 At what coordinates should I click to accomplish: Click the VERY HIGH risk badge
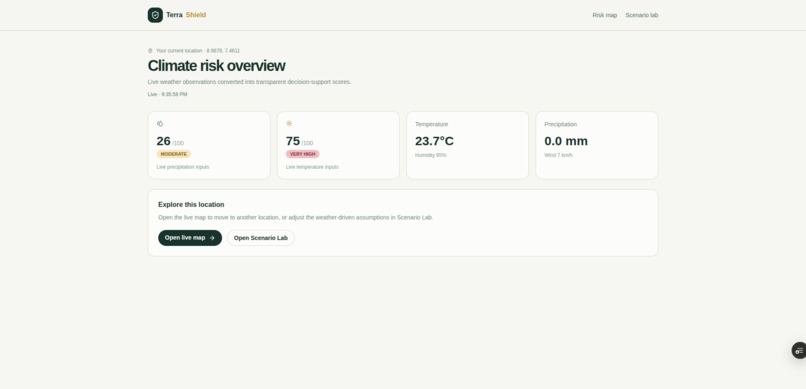point(302,154)
